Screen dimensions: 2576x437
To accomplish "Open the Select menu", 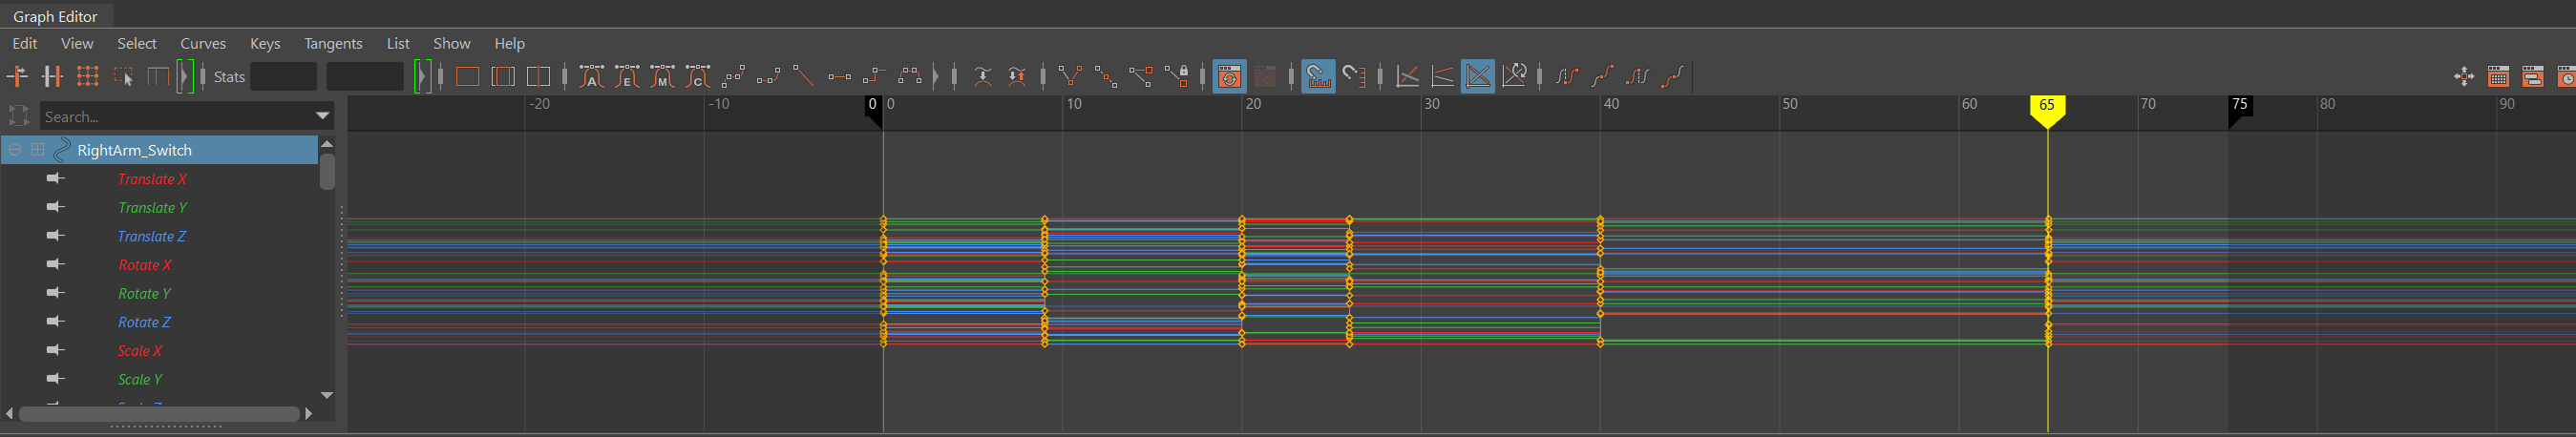I will [137, 43].
